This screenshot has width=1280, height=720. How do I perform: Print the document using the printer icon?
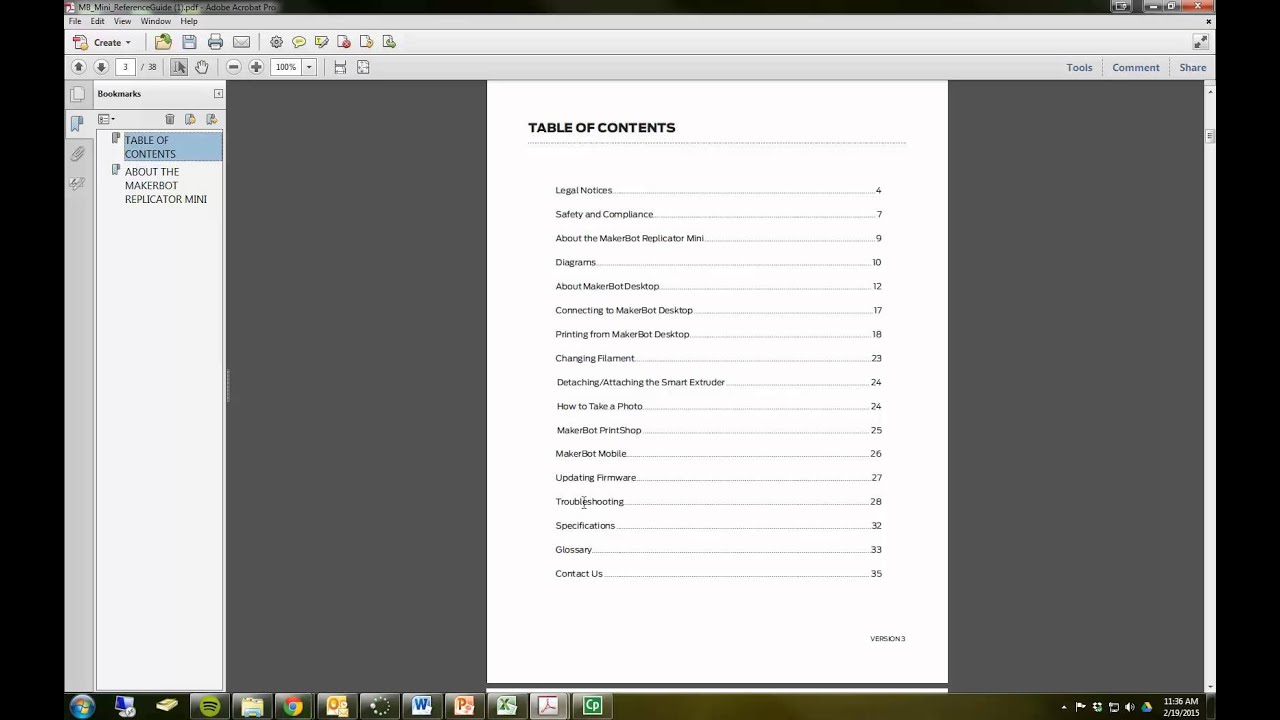click(x=215, y=42)
